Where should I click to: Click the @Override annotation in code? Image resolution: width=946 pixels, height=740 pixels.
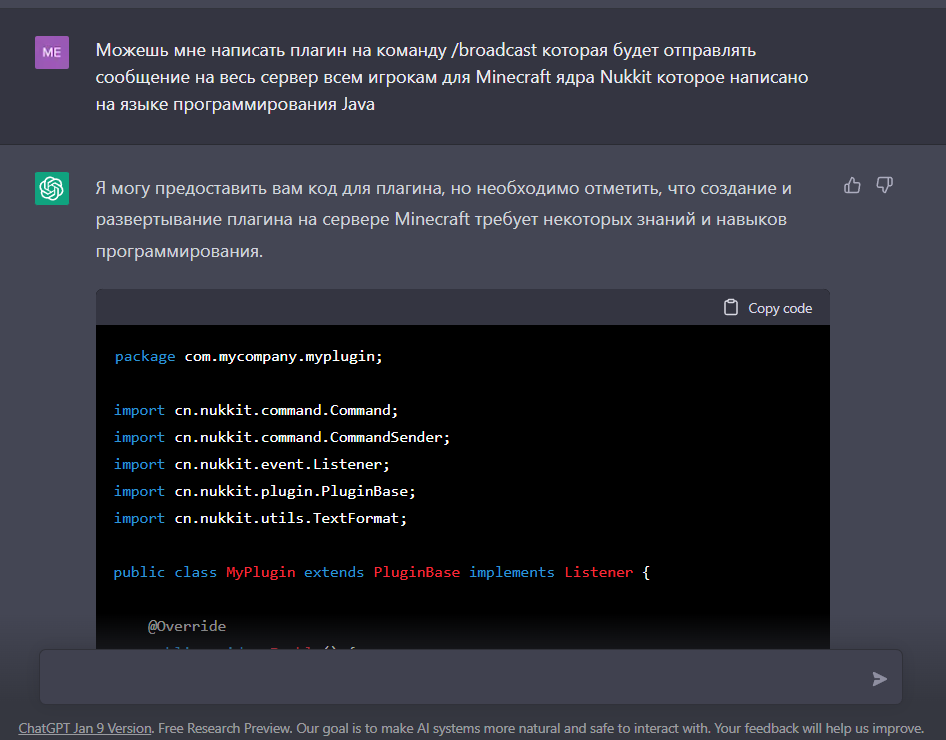(x=187, y=626)
